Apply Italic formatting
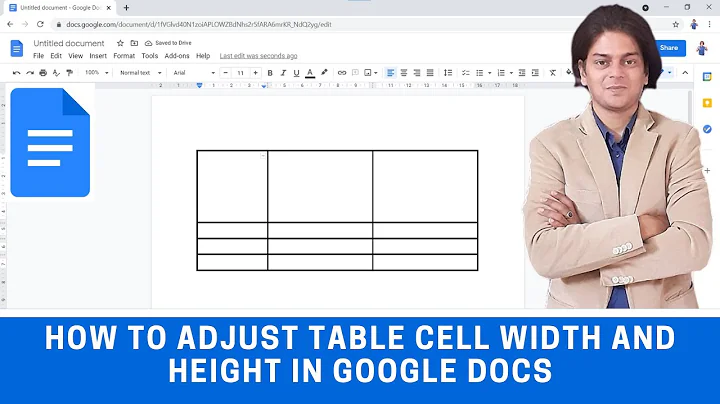The height and width of the screenshot is (404, 720). click(283, 73)
